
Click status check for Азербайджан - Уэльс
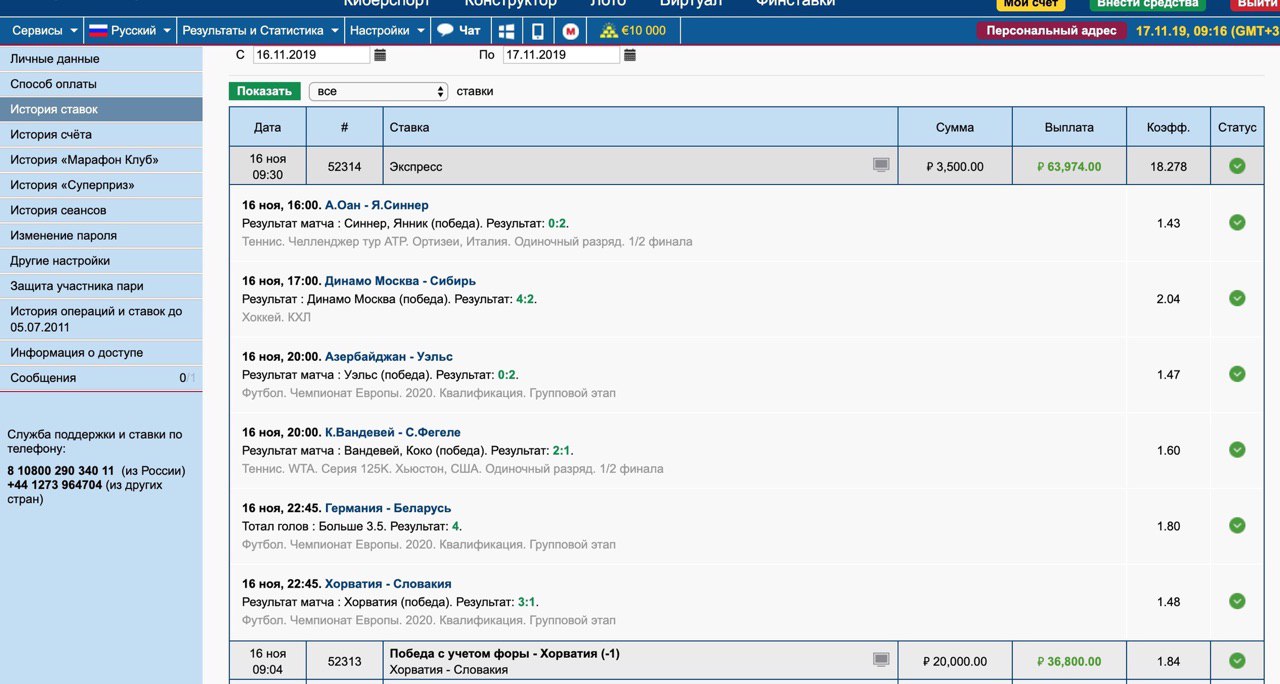point(1237,374)
